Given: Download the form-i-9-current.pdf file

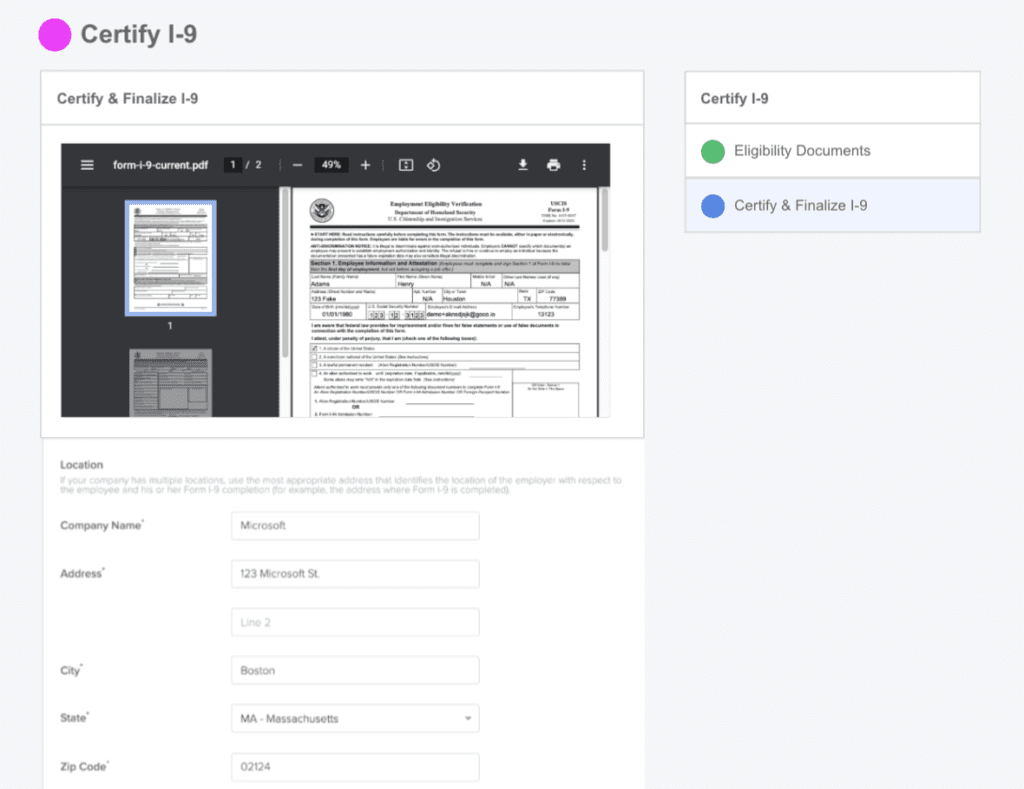Looking at the screenshot, I should click(523, 165).
